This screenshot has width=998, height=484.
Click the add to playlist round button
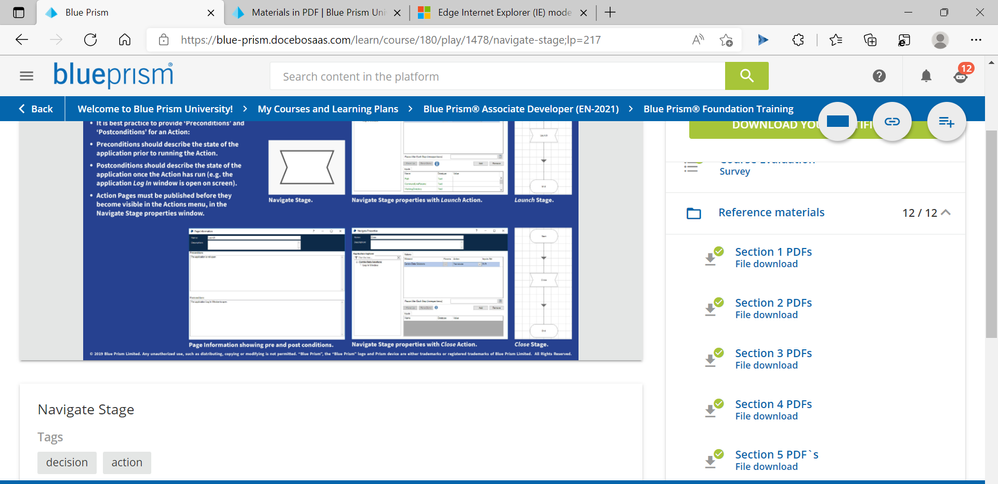pos(947,121)
